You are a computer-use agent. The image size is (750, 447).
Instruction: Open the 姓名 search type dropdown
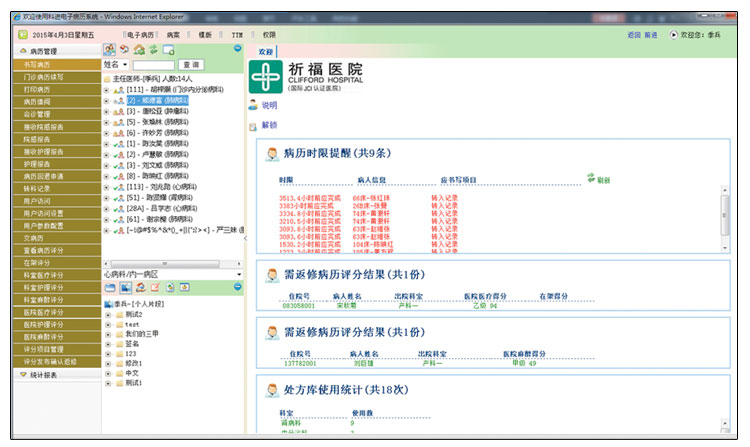coord(125,64)
